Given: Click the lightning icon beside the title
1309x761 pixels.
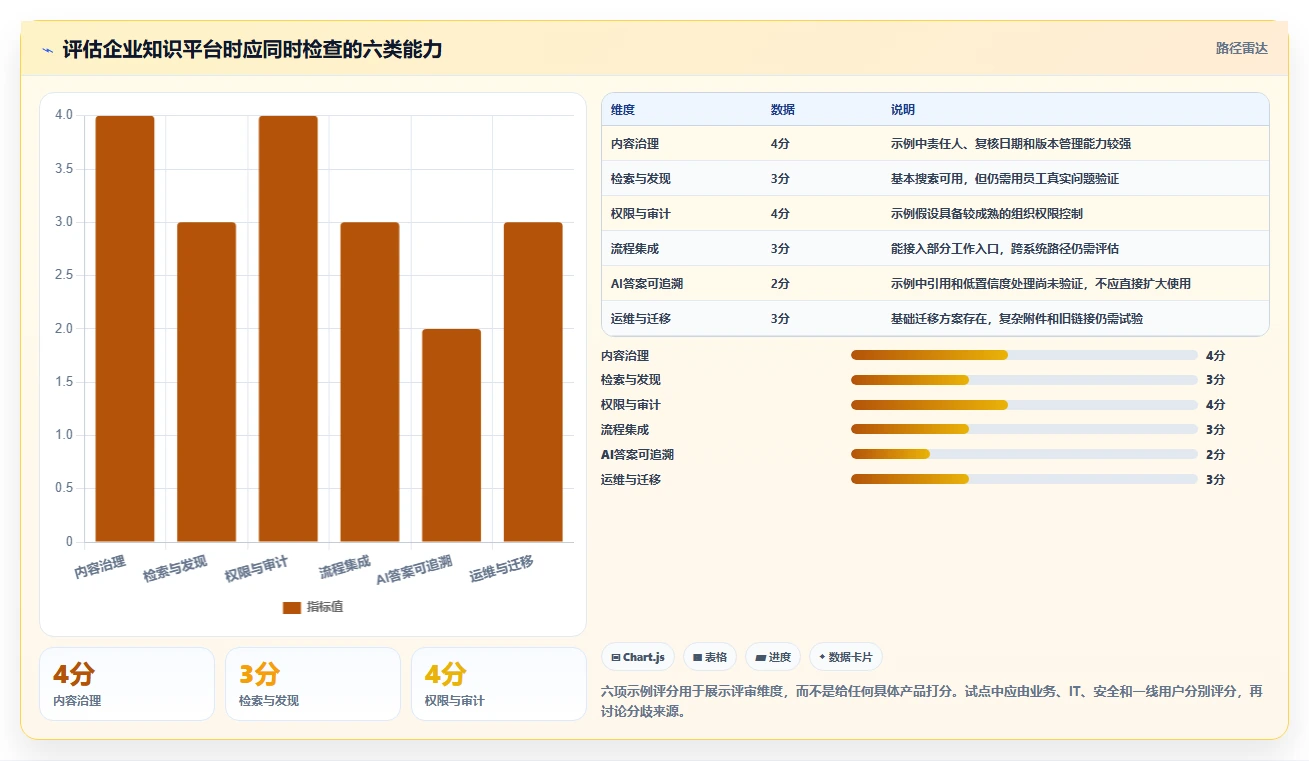Looking at the screenshot, I should (x=47, y=50).
